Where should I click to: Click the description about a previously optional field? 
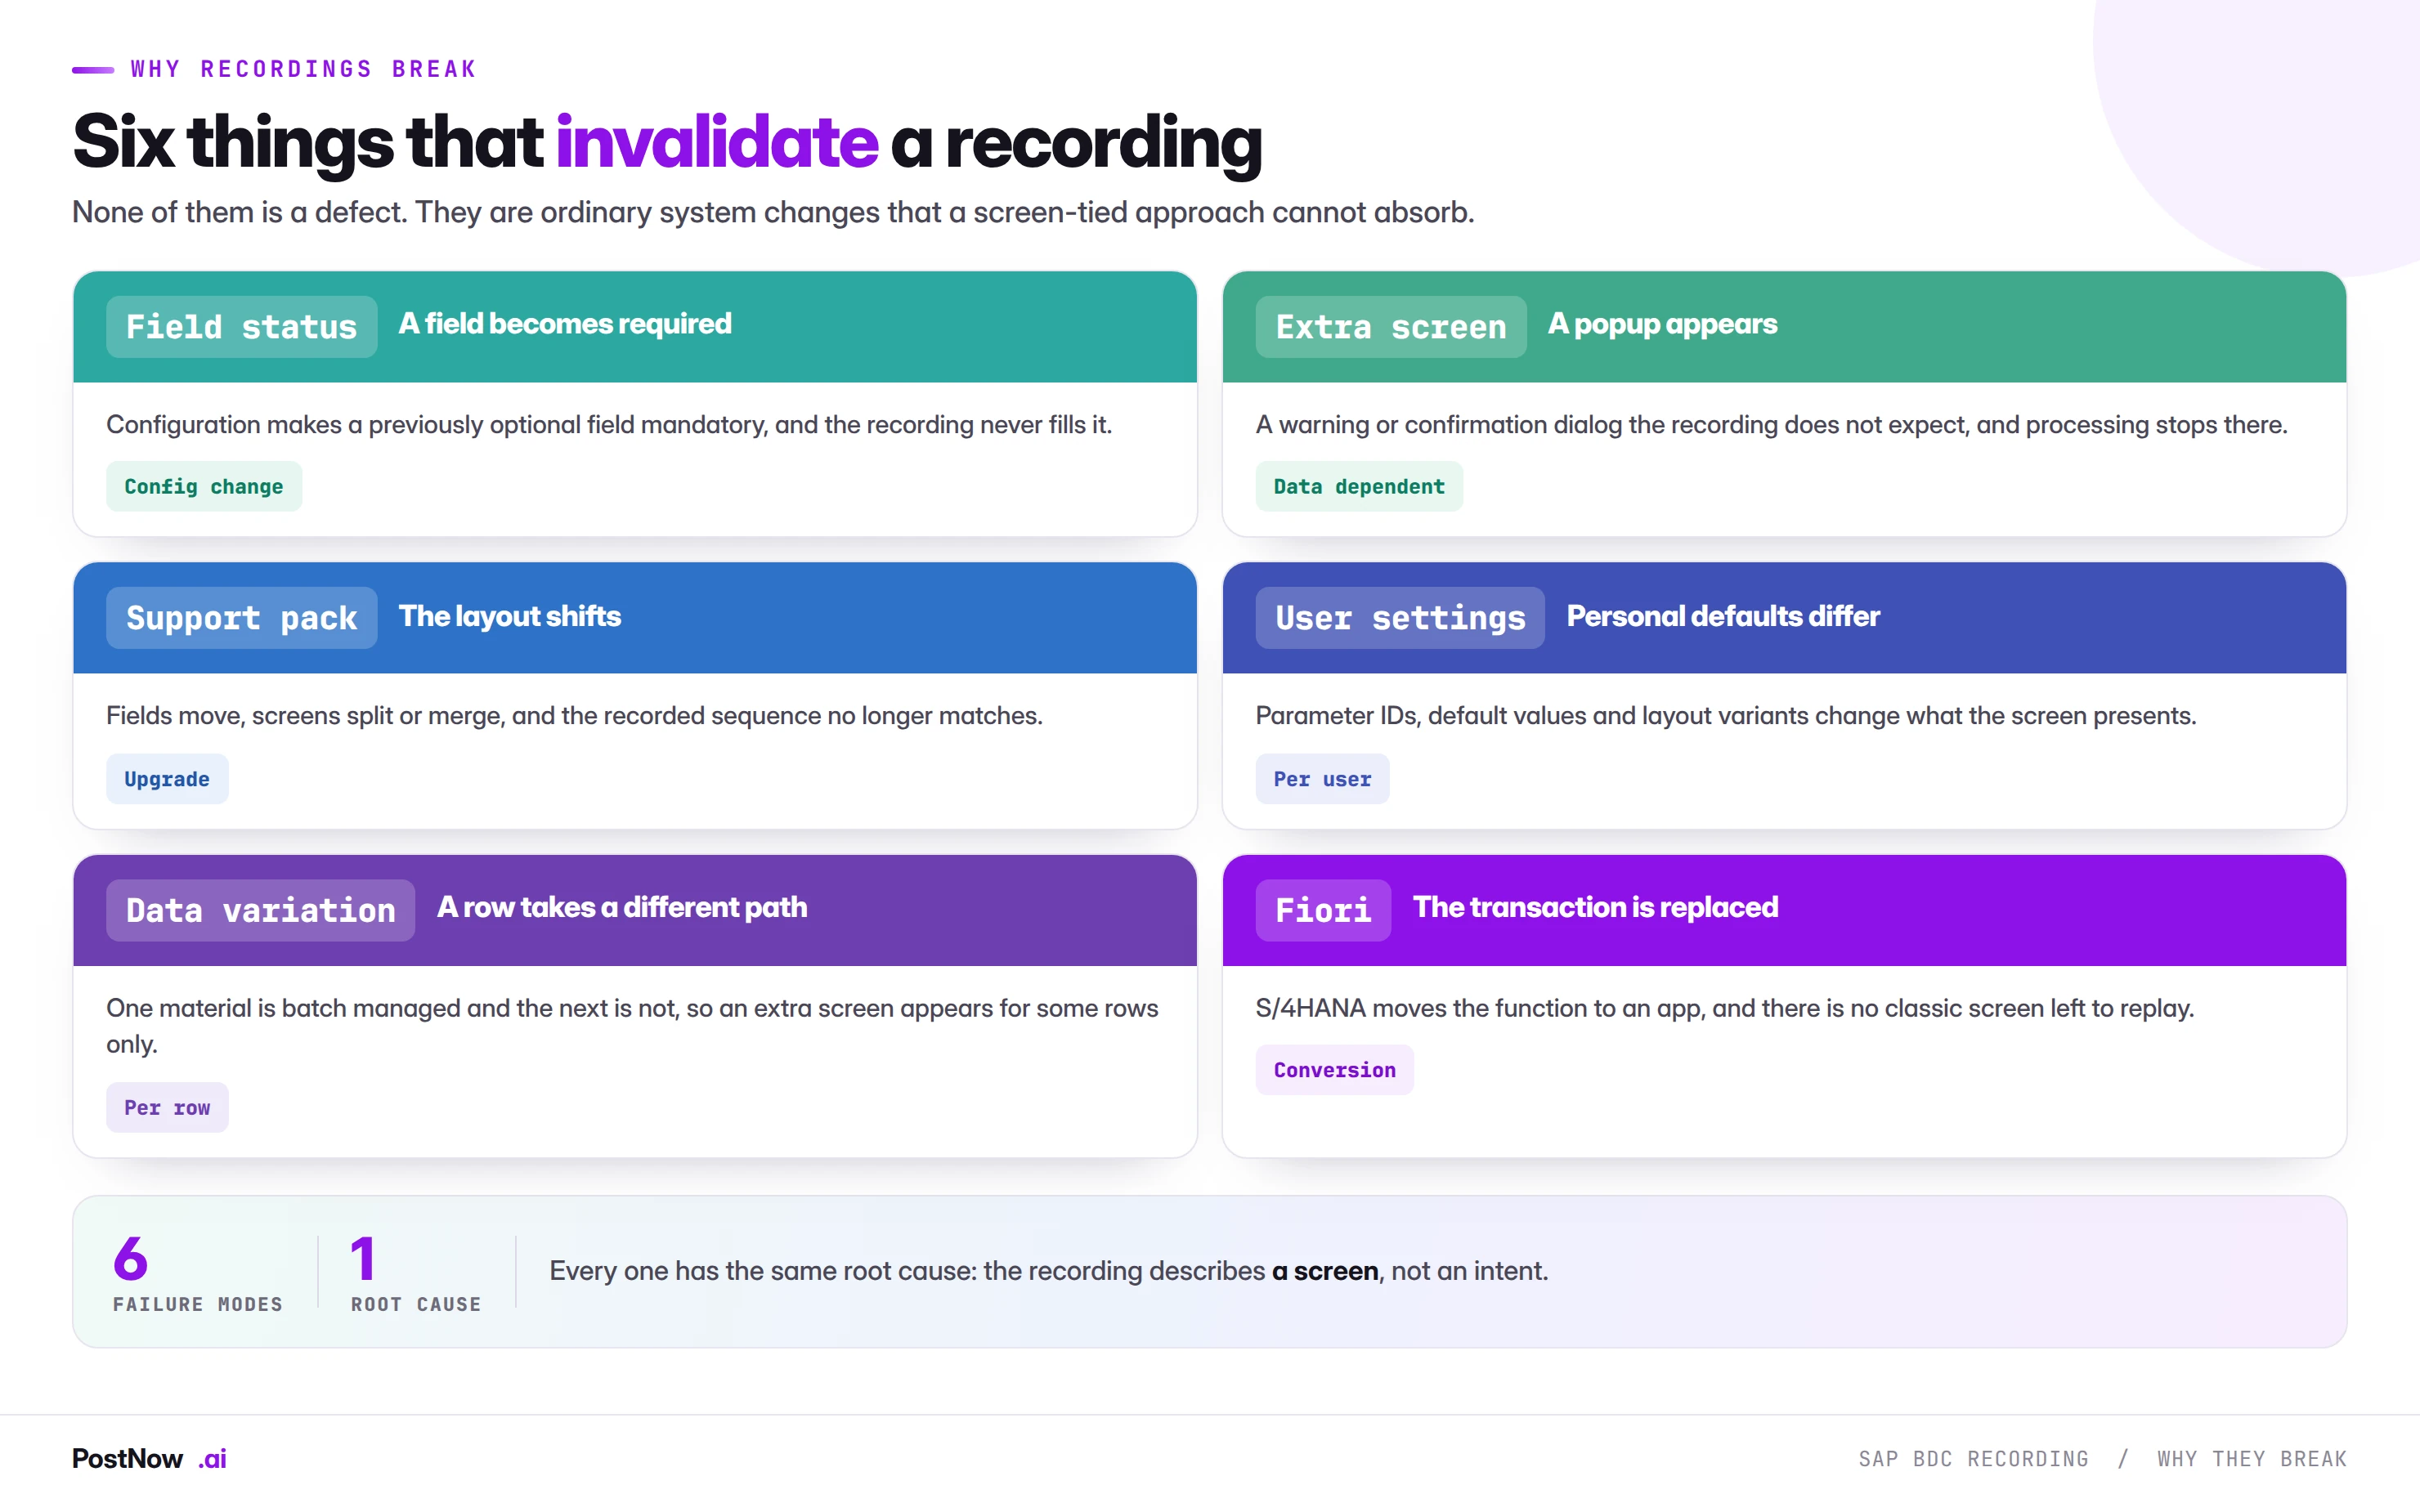[609, 425]
